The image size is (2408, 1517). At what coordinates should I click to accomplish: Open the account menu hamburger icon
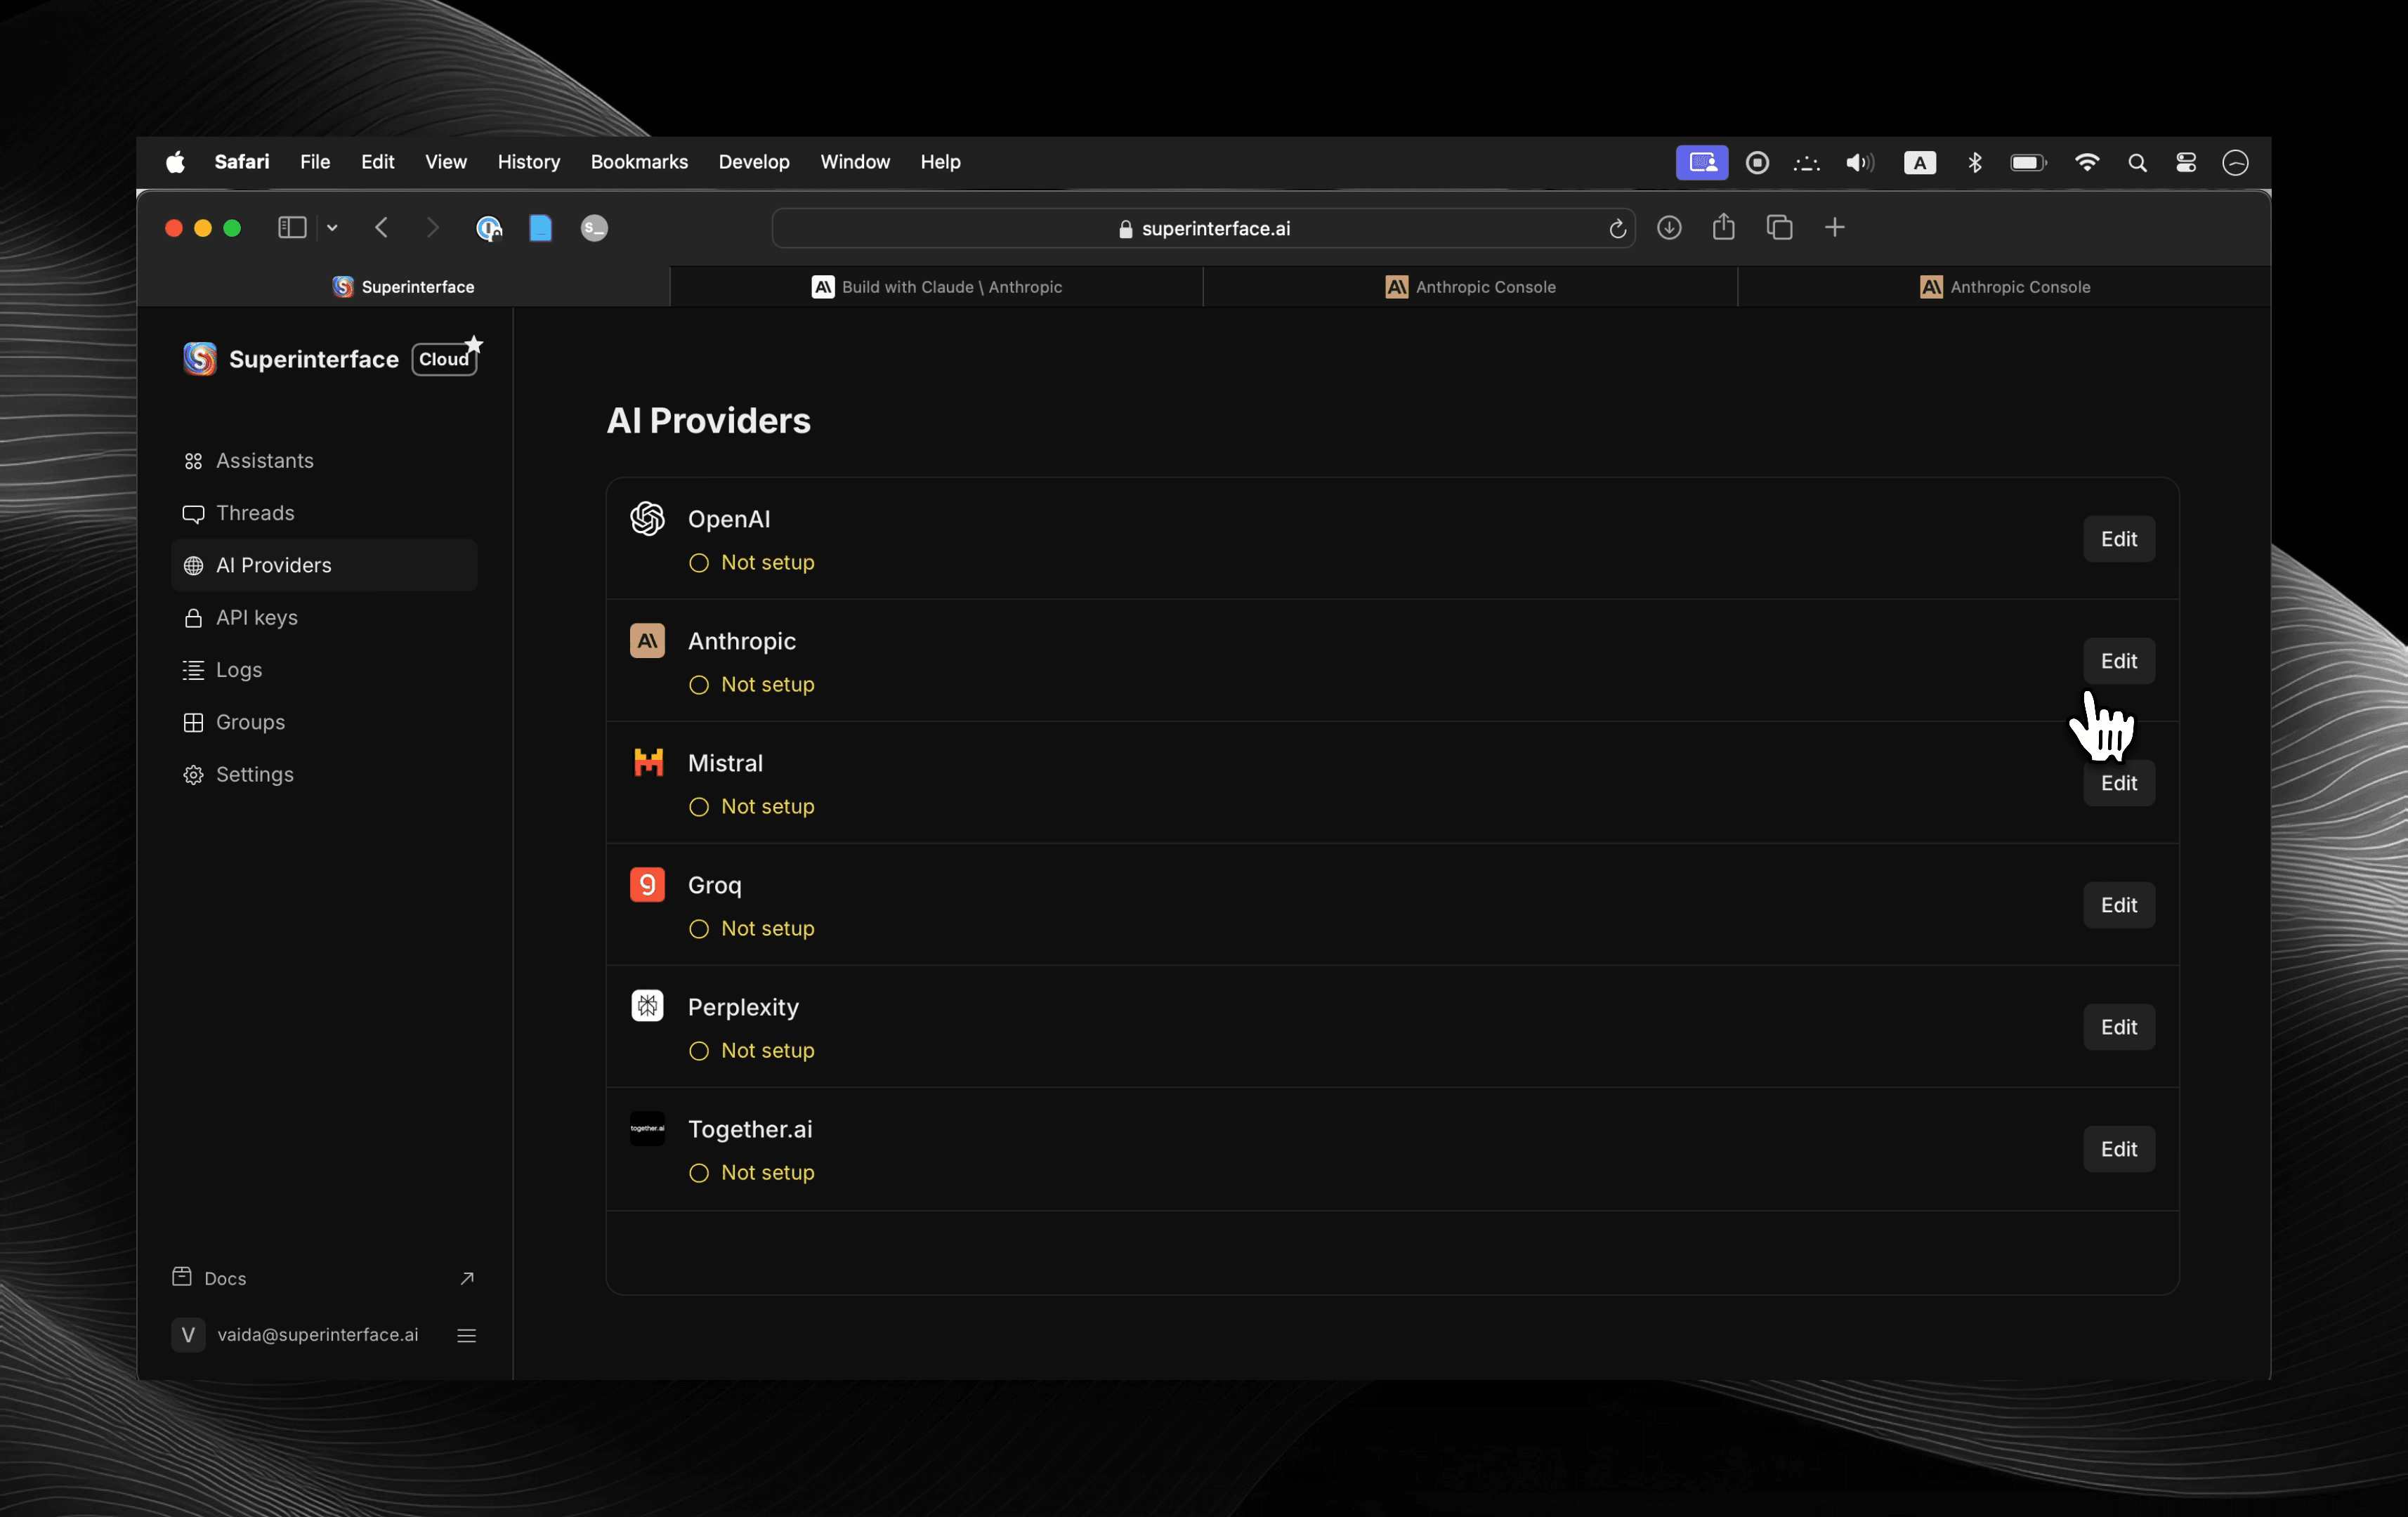(x=466, y=1335)
